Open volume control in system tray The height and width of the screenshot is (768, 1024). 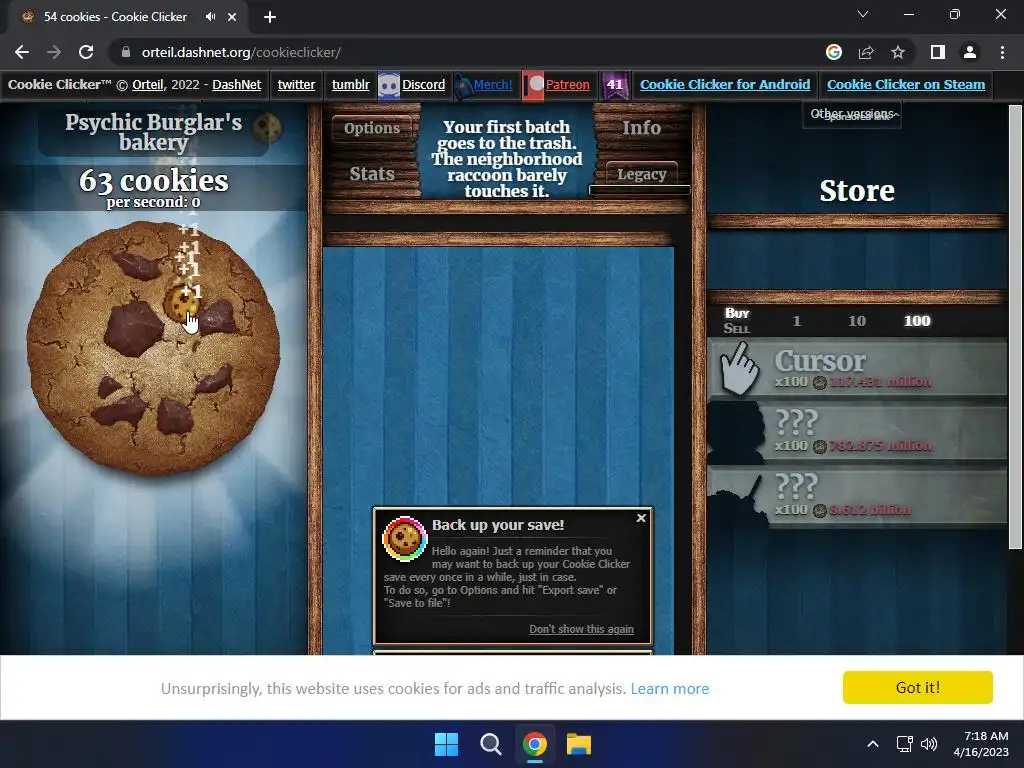929,744
